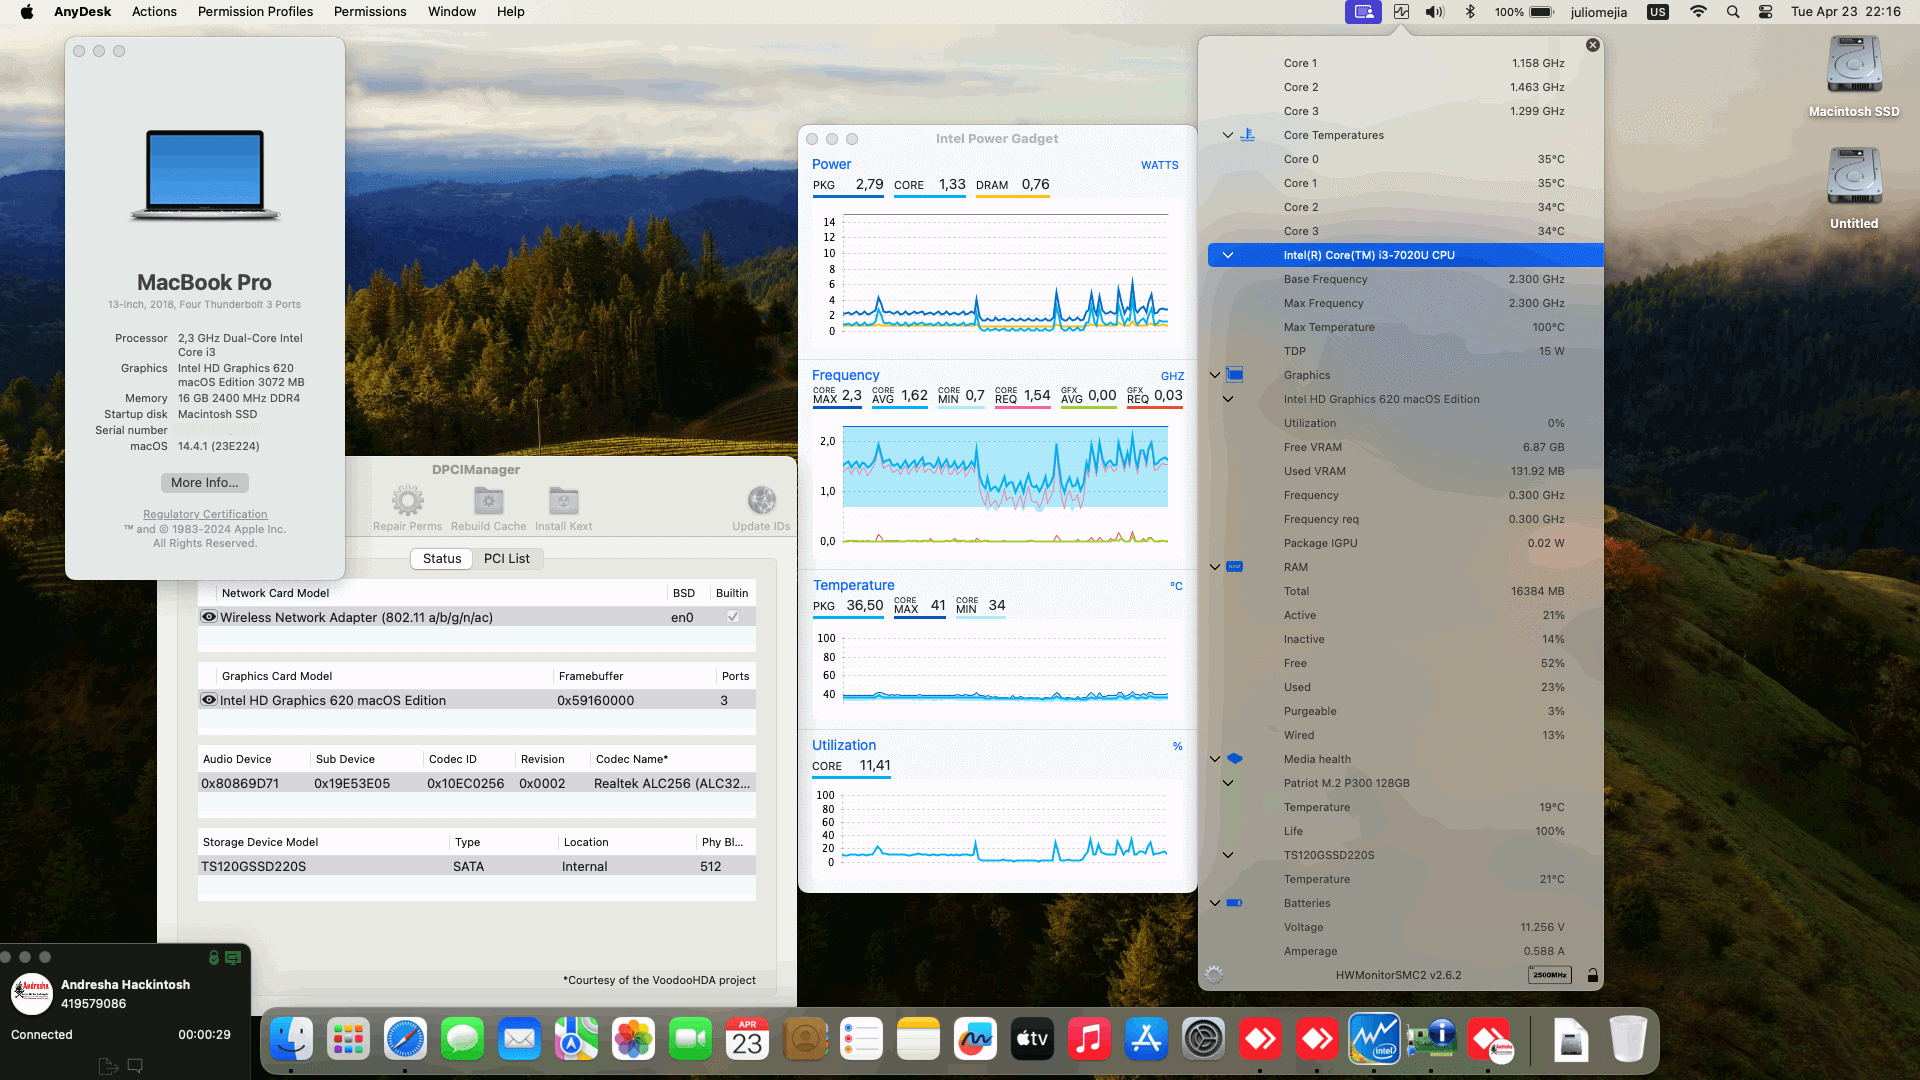Click Intel Power Gadget dock icon
The width and height of the screenshot is (1920, 1080).
(x=1375, y=1040)
